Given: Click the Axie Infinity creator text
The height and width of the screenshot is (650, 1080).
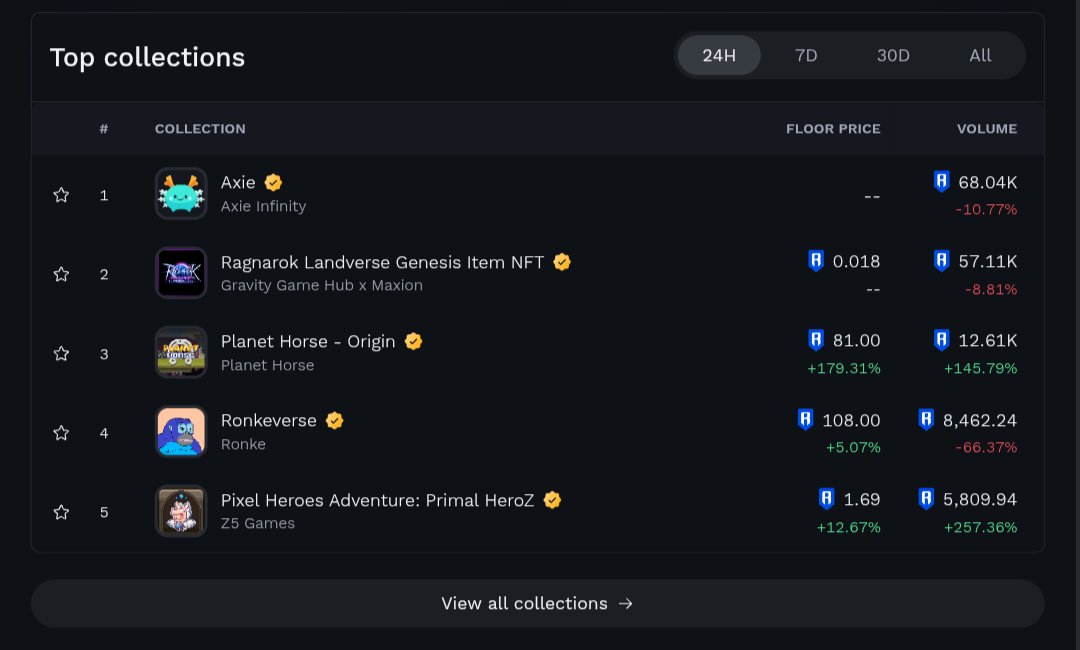Looking at the screenshot, I should click(x=263, y=207).
